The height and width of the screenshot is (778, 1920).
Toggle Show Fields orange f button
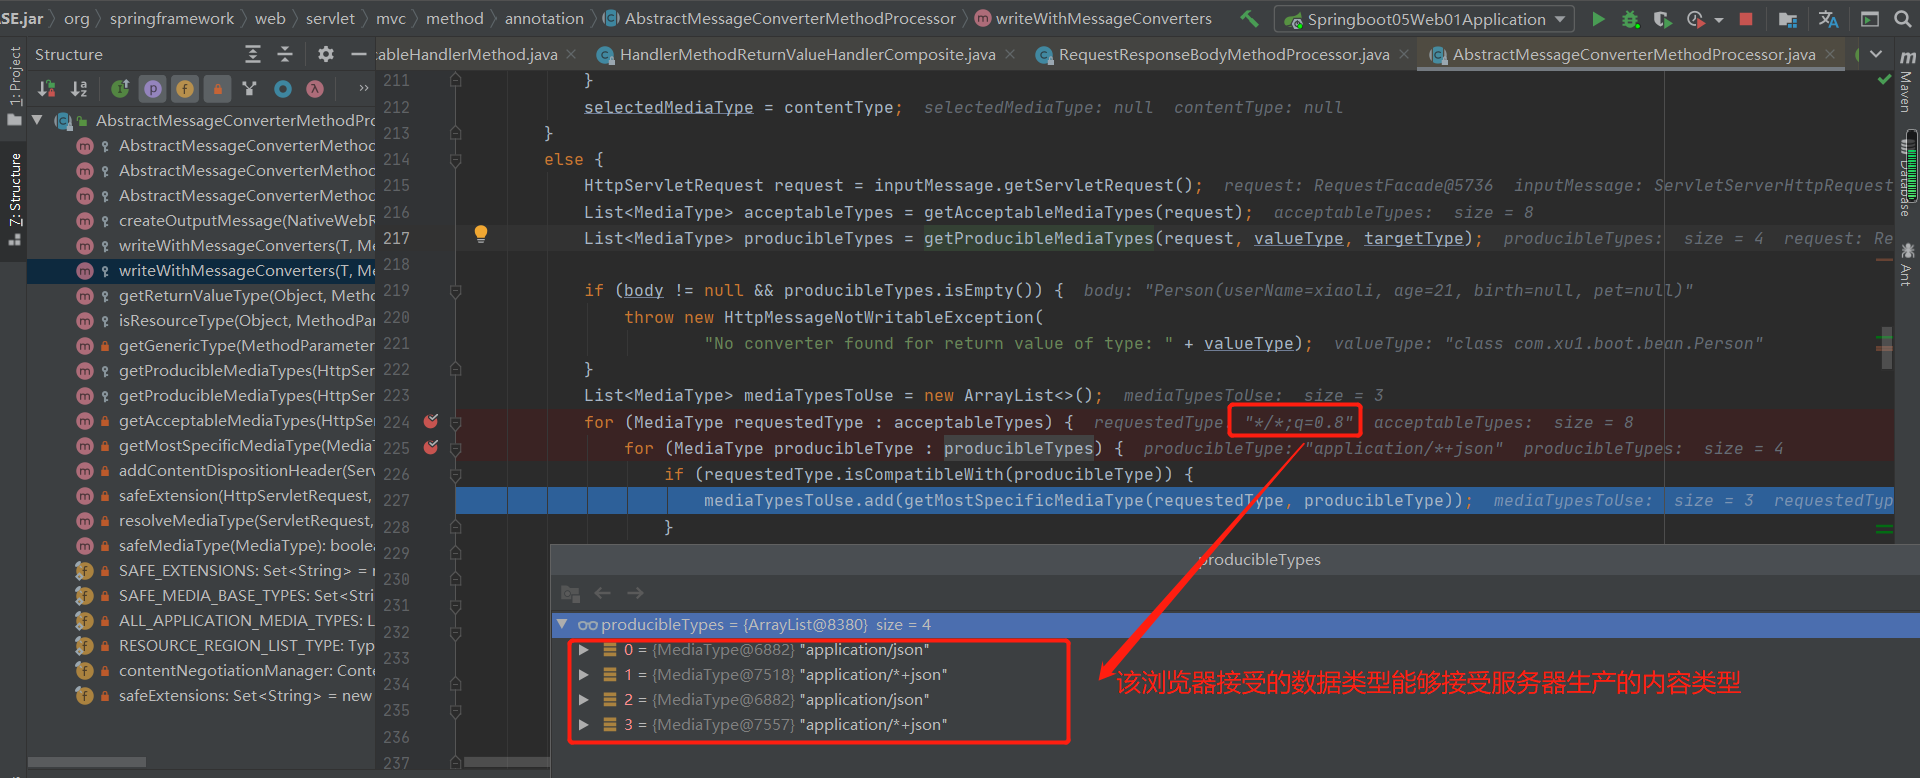[x=185, y=89]
